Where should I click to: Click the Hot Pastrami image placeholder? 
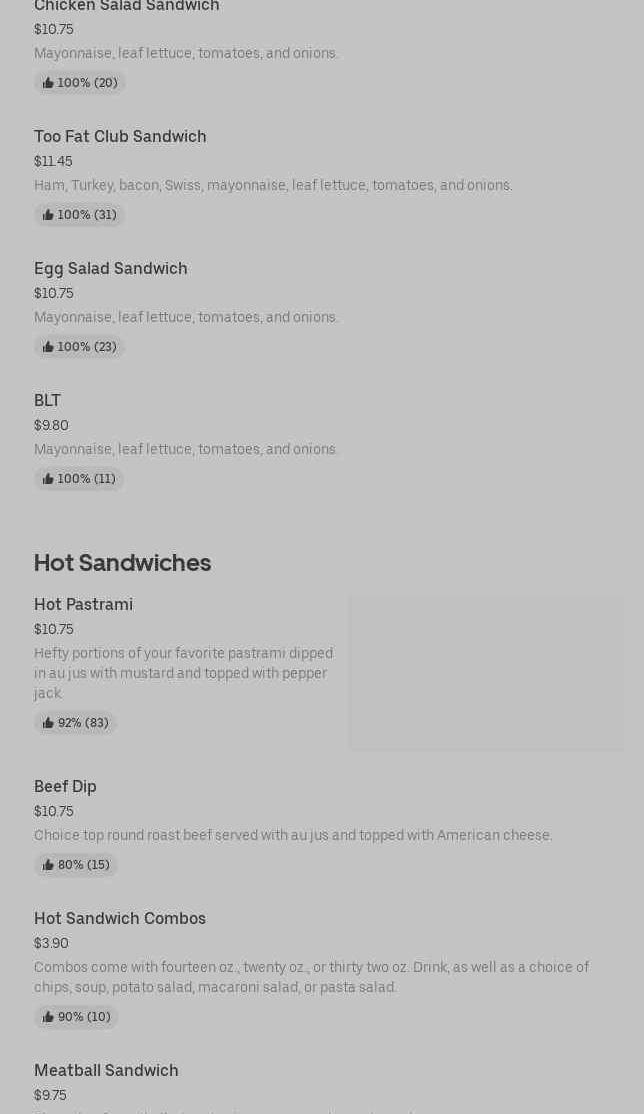click(x=486, y=673)
